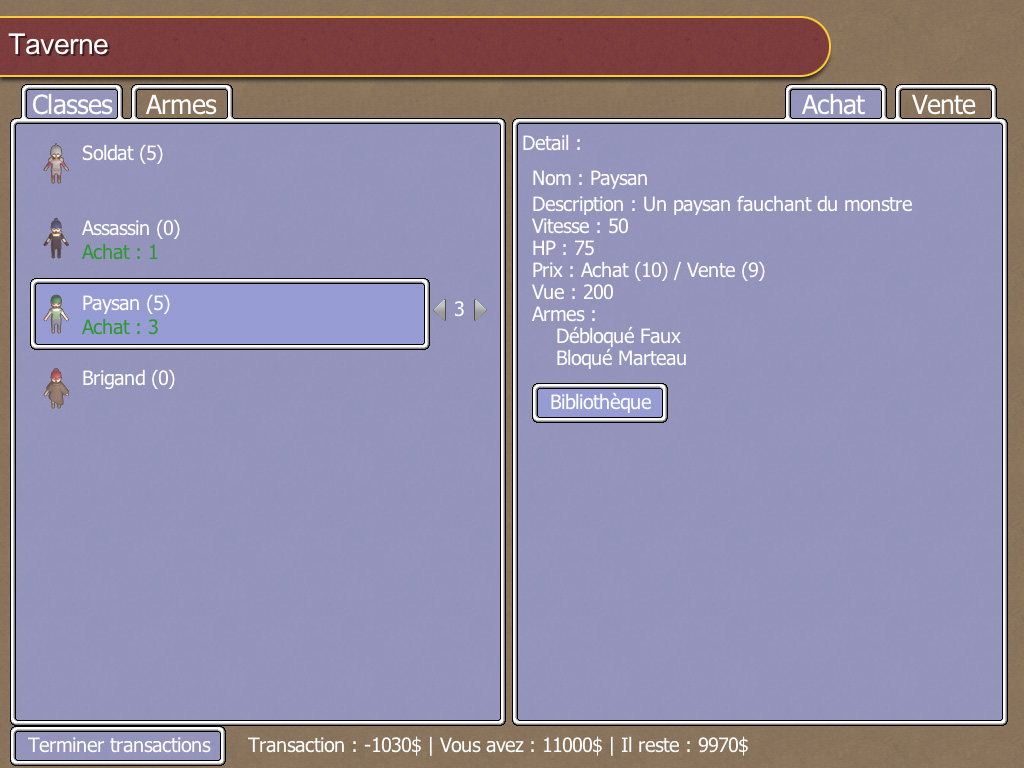Increase Paysan quantity with right arrow
Screen dimensions: 1024x768
click(x=480, y=310)
